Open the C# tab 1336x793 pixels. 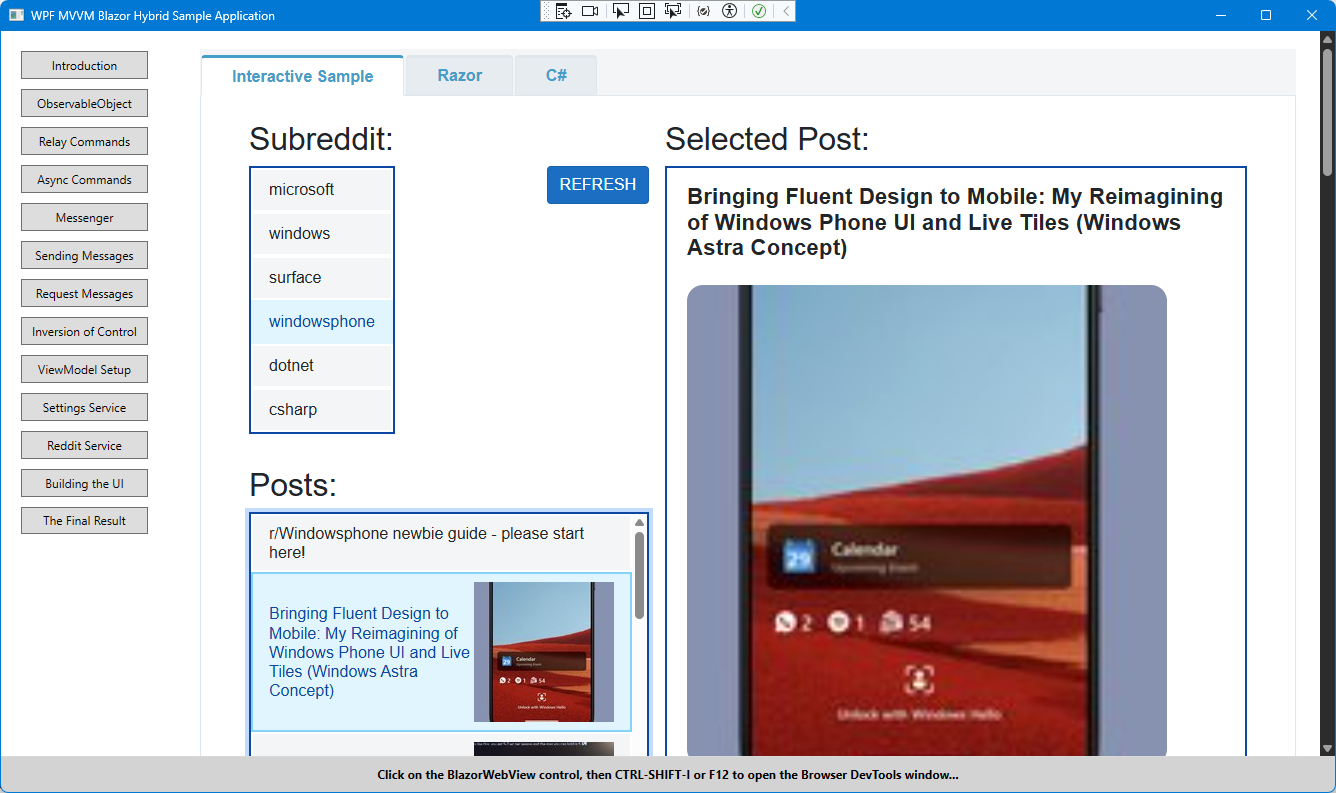[555, 74]
